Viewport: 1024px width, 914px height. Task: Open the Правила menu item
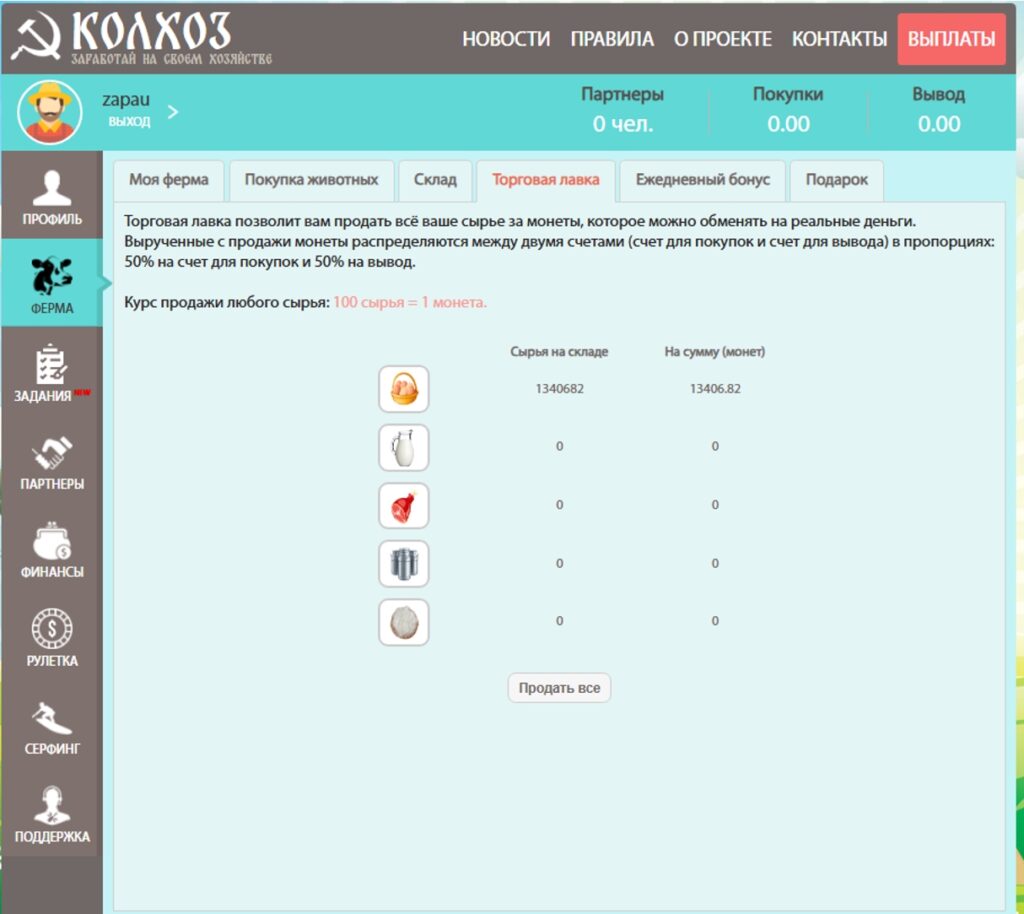pos(612,39)
